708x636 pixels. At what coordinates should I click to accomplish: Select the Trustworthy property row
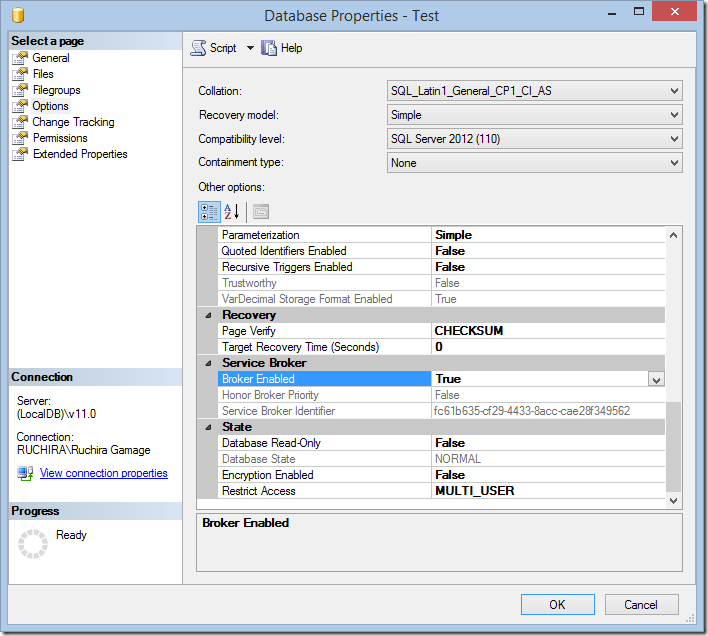click(x=441, y=283)
